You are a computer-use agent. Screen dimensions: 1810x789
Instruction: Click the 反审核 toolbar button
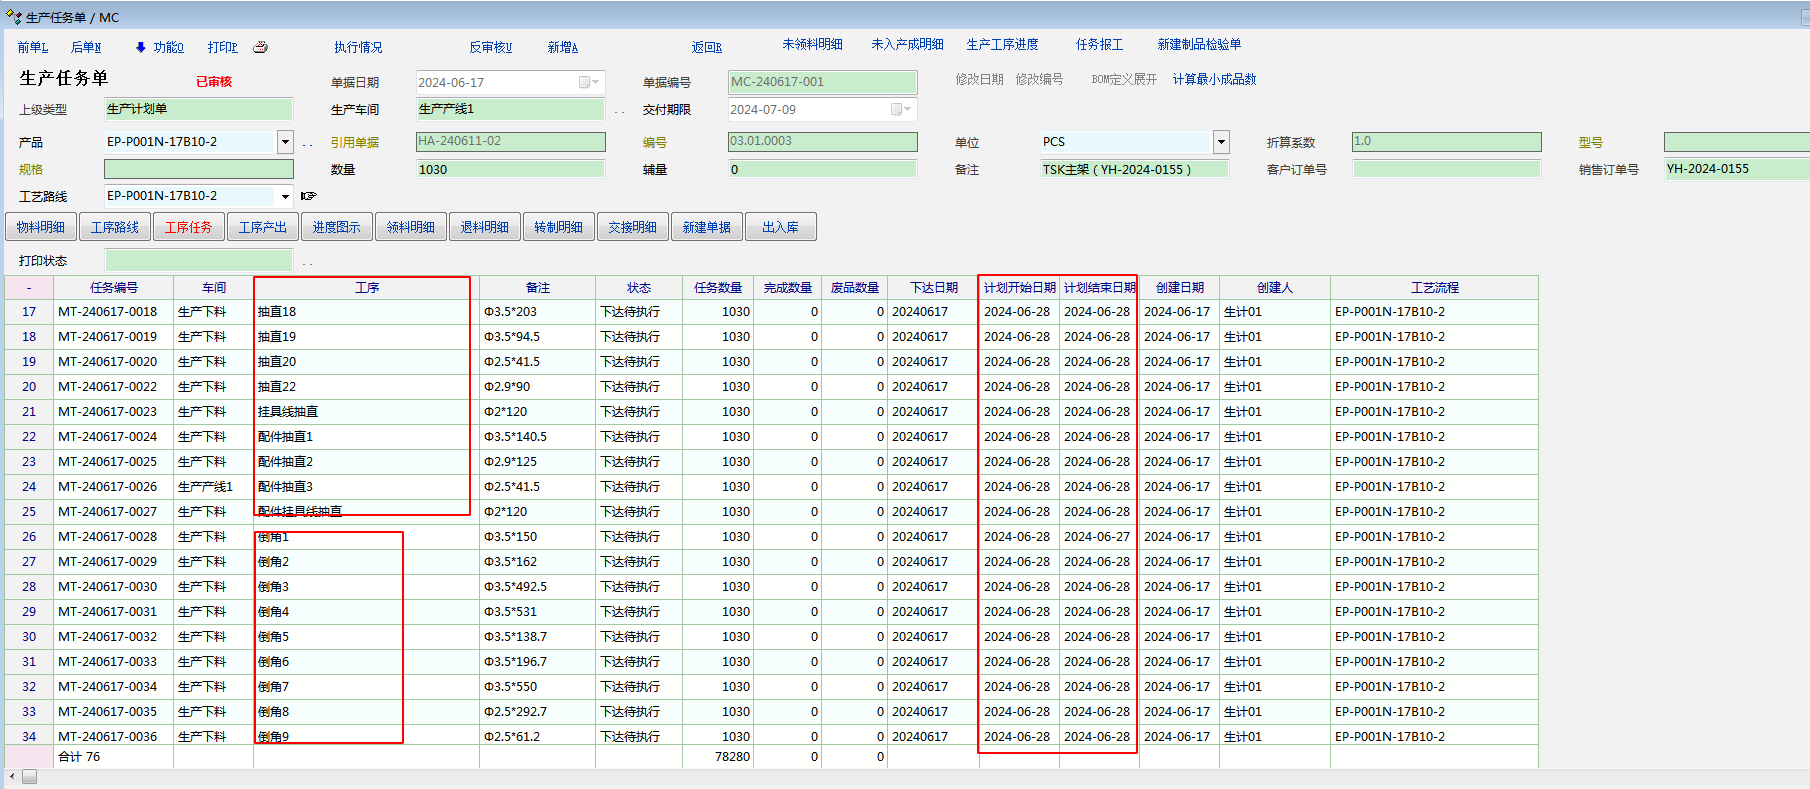[x=490, y=47]
